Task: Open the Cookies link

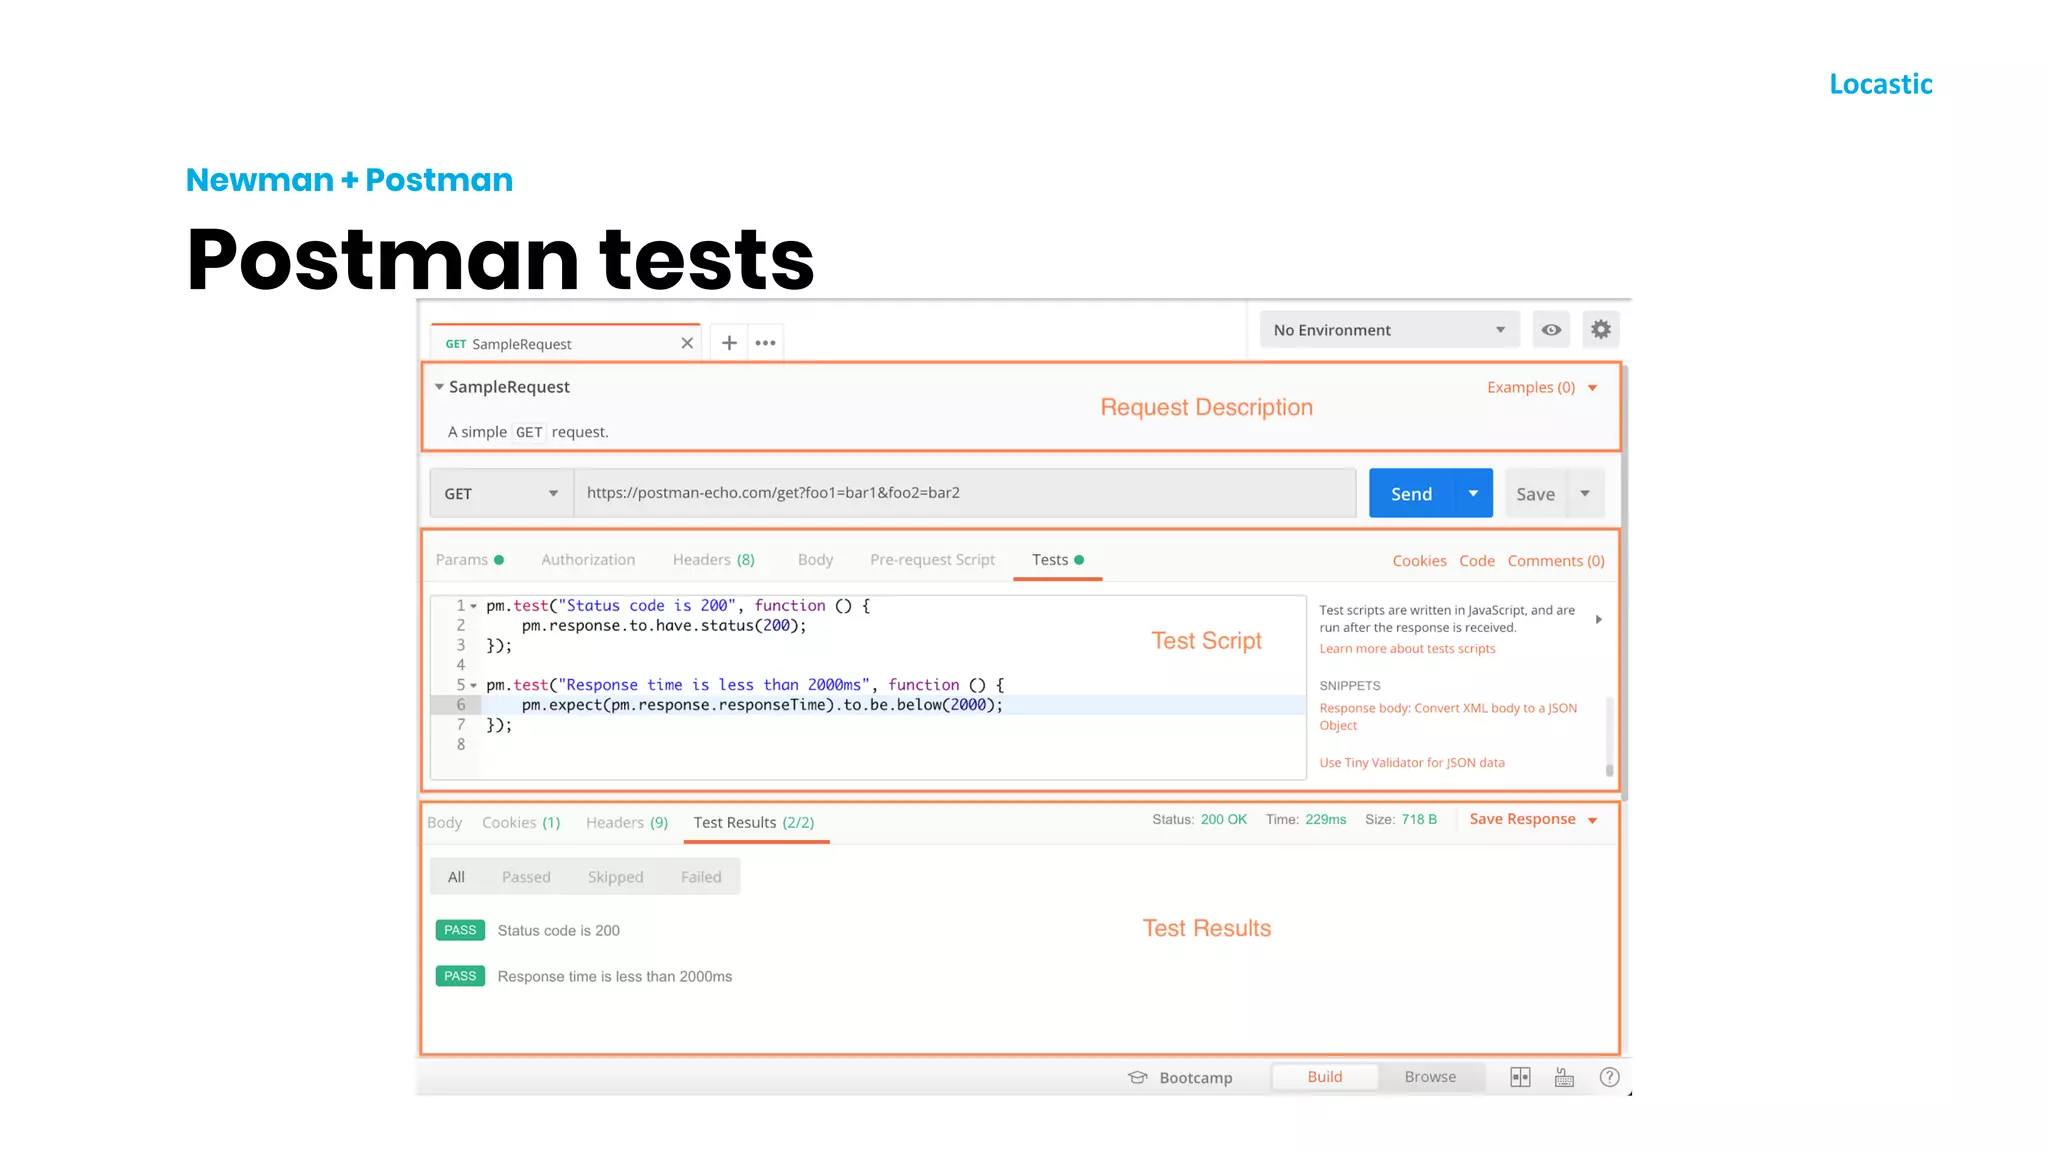Action: point(1419,561)
